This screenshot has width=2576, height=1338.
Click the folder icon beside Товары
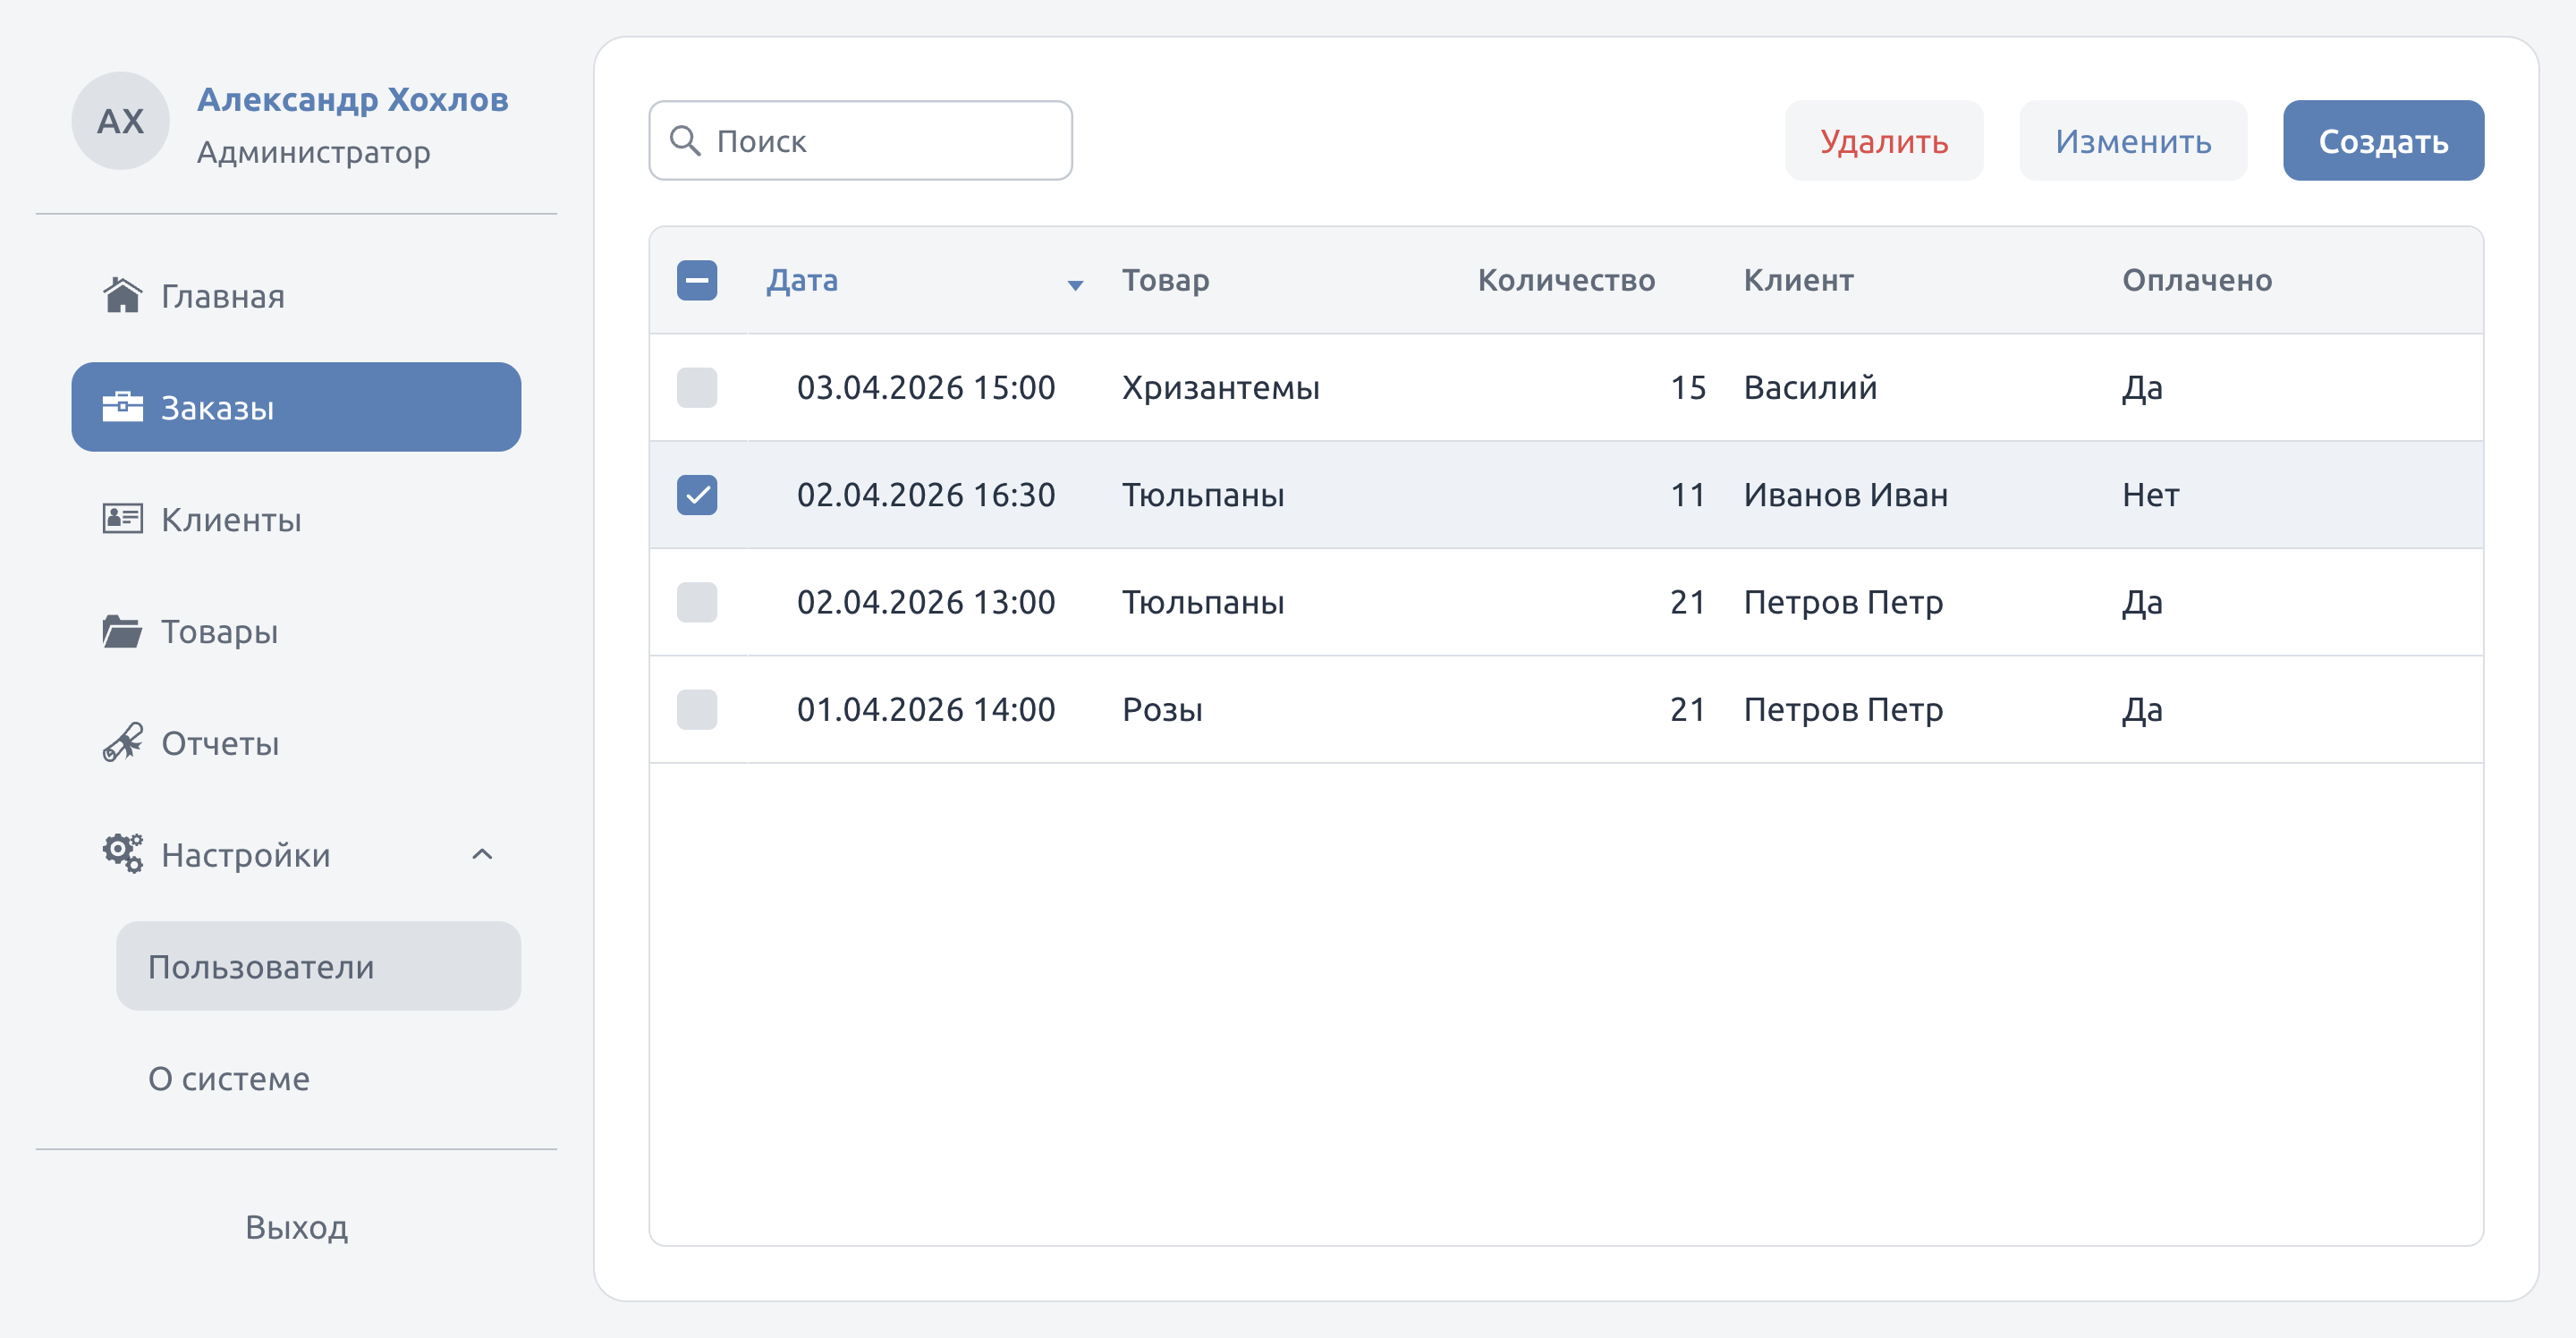click(122, 631)
